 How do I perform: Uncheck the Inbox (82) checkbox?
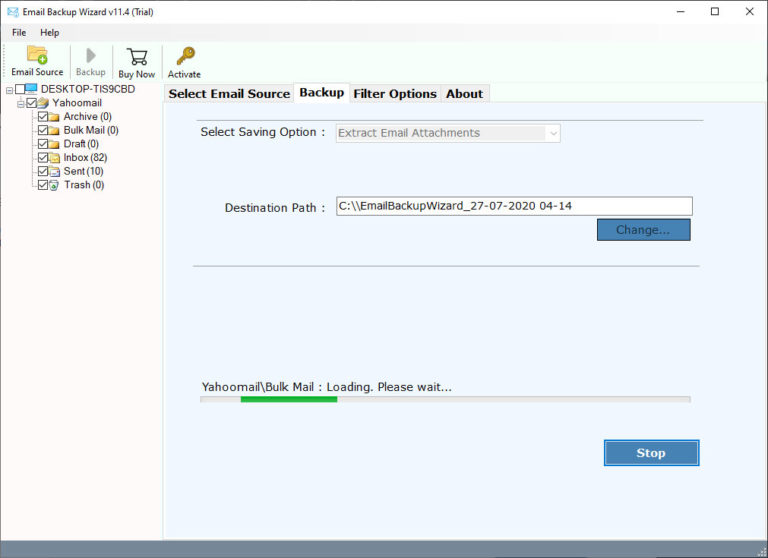[x=43, y=158]
